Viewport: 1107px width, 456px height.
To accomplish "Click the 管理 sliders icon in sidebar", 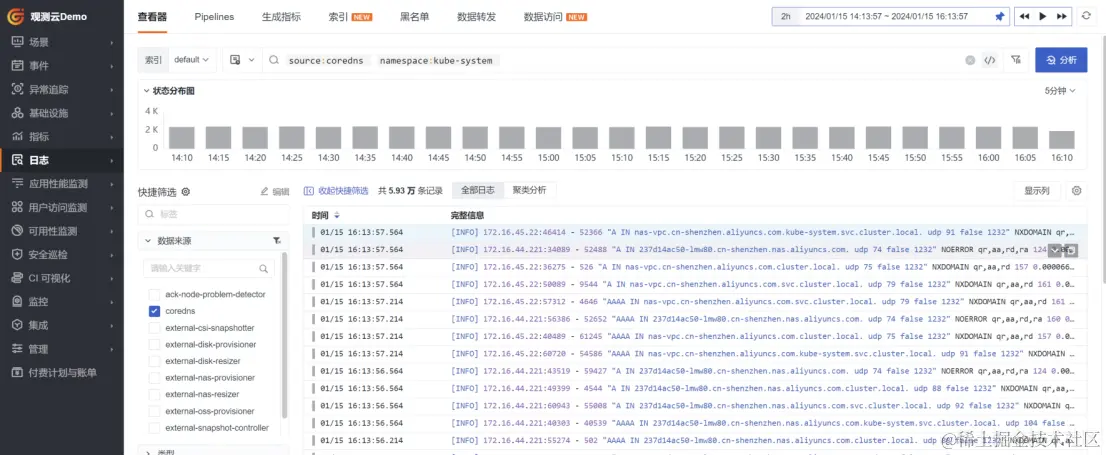I will coord(18,349).
